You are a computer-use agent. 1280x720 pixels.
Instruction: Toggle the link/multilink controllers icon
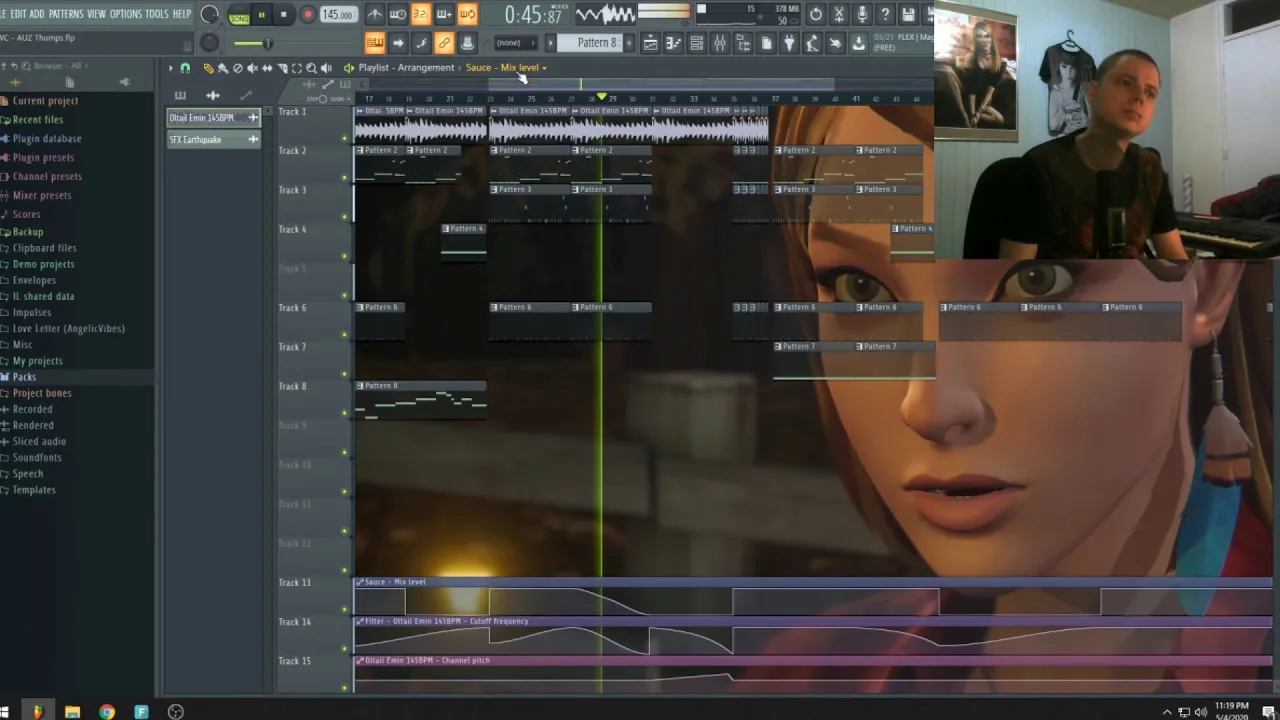pyautogui.click(x=444, y=43)
